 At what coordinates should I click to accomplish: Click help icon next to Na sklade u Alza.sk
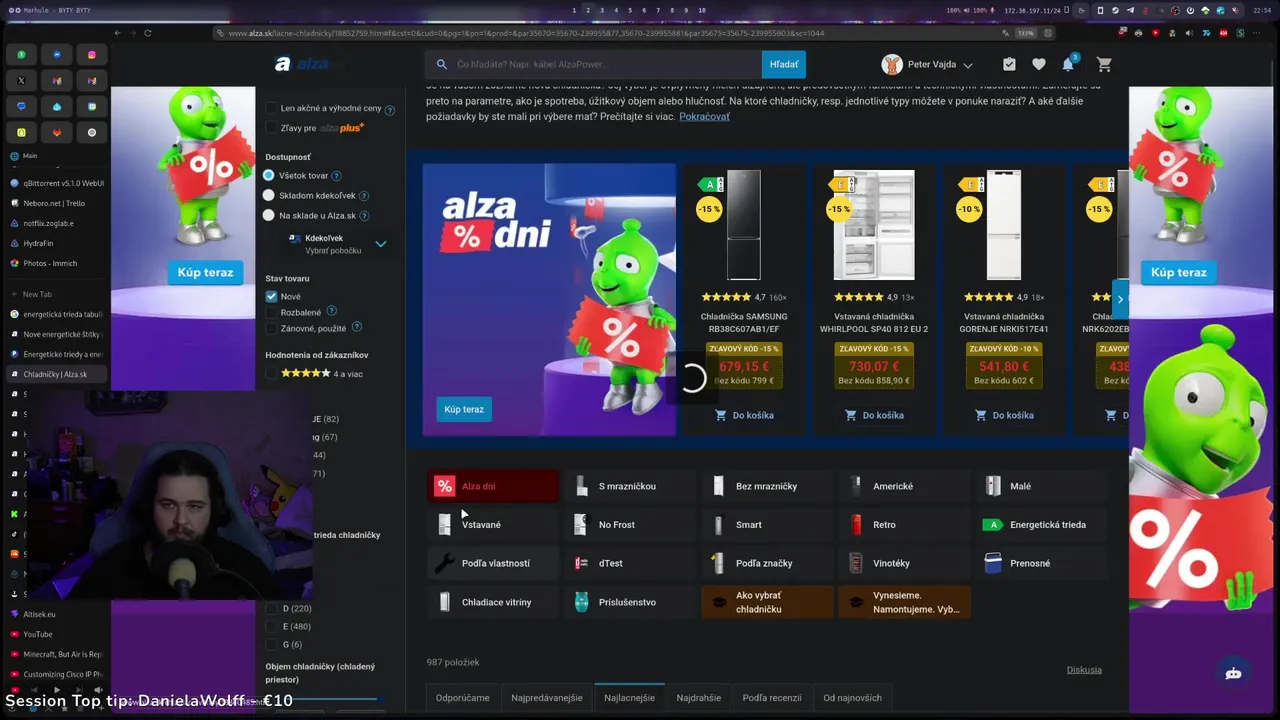tap(364, 216)
